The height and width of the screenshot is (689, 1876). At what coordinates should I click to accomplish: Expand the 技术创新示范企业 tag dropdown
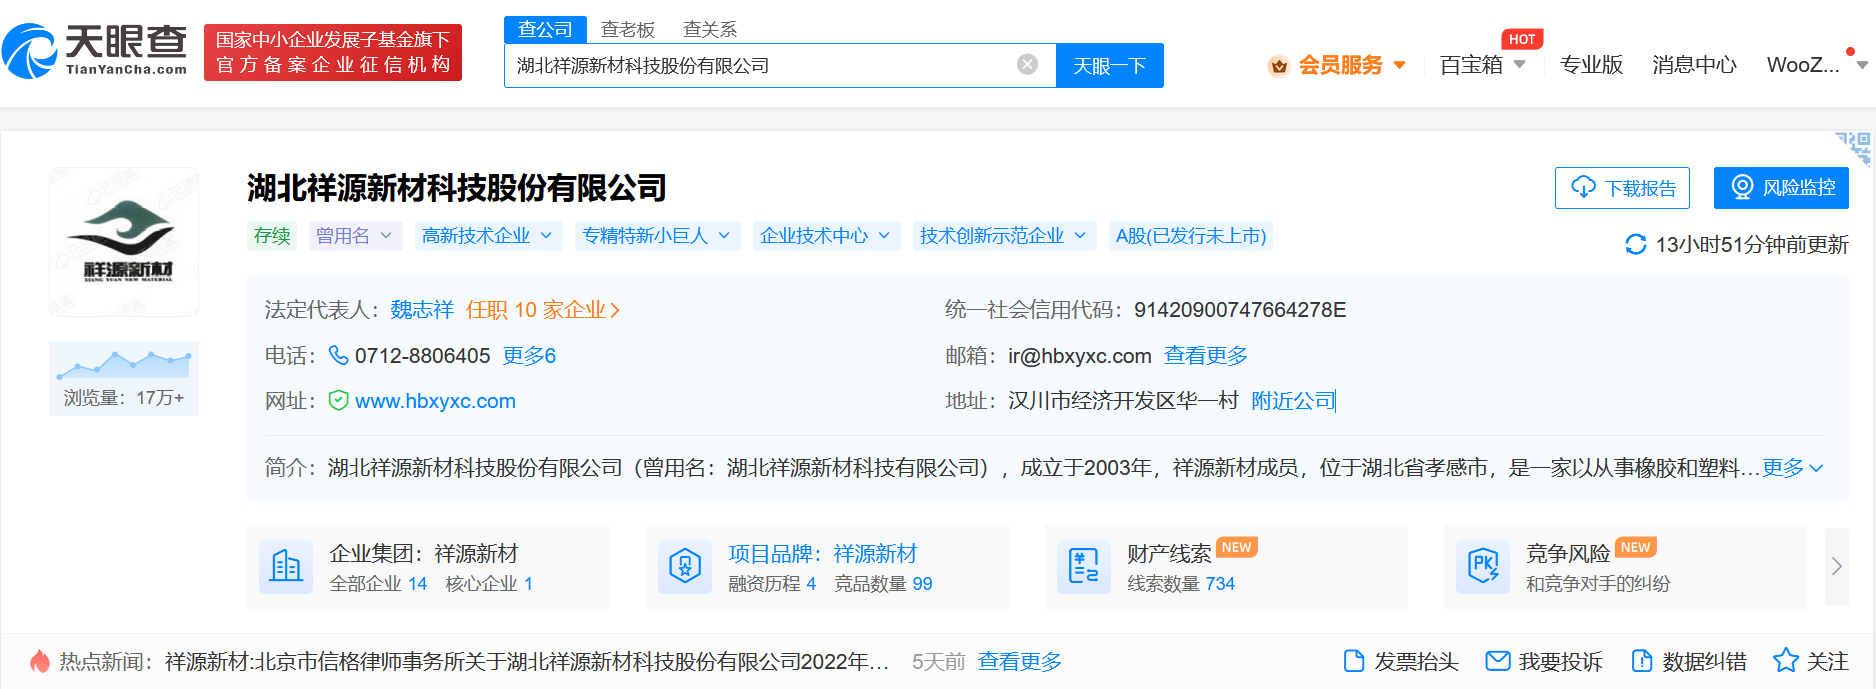pos(1004,236)
